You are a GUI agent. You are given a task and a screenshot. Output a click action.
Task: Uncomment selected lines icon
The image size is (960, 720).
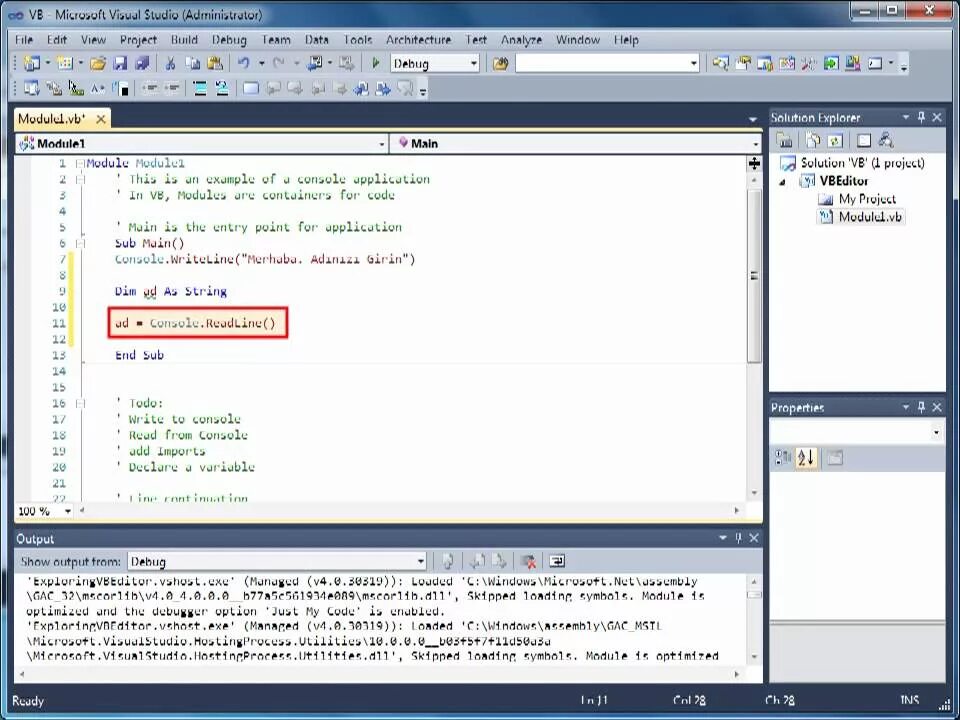click(x=222, y=89)
